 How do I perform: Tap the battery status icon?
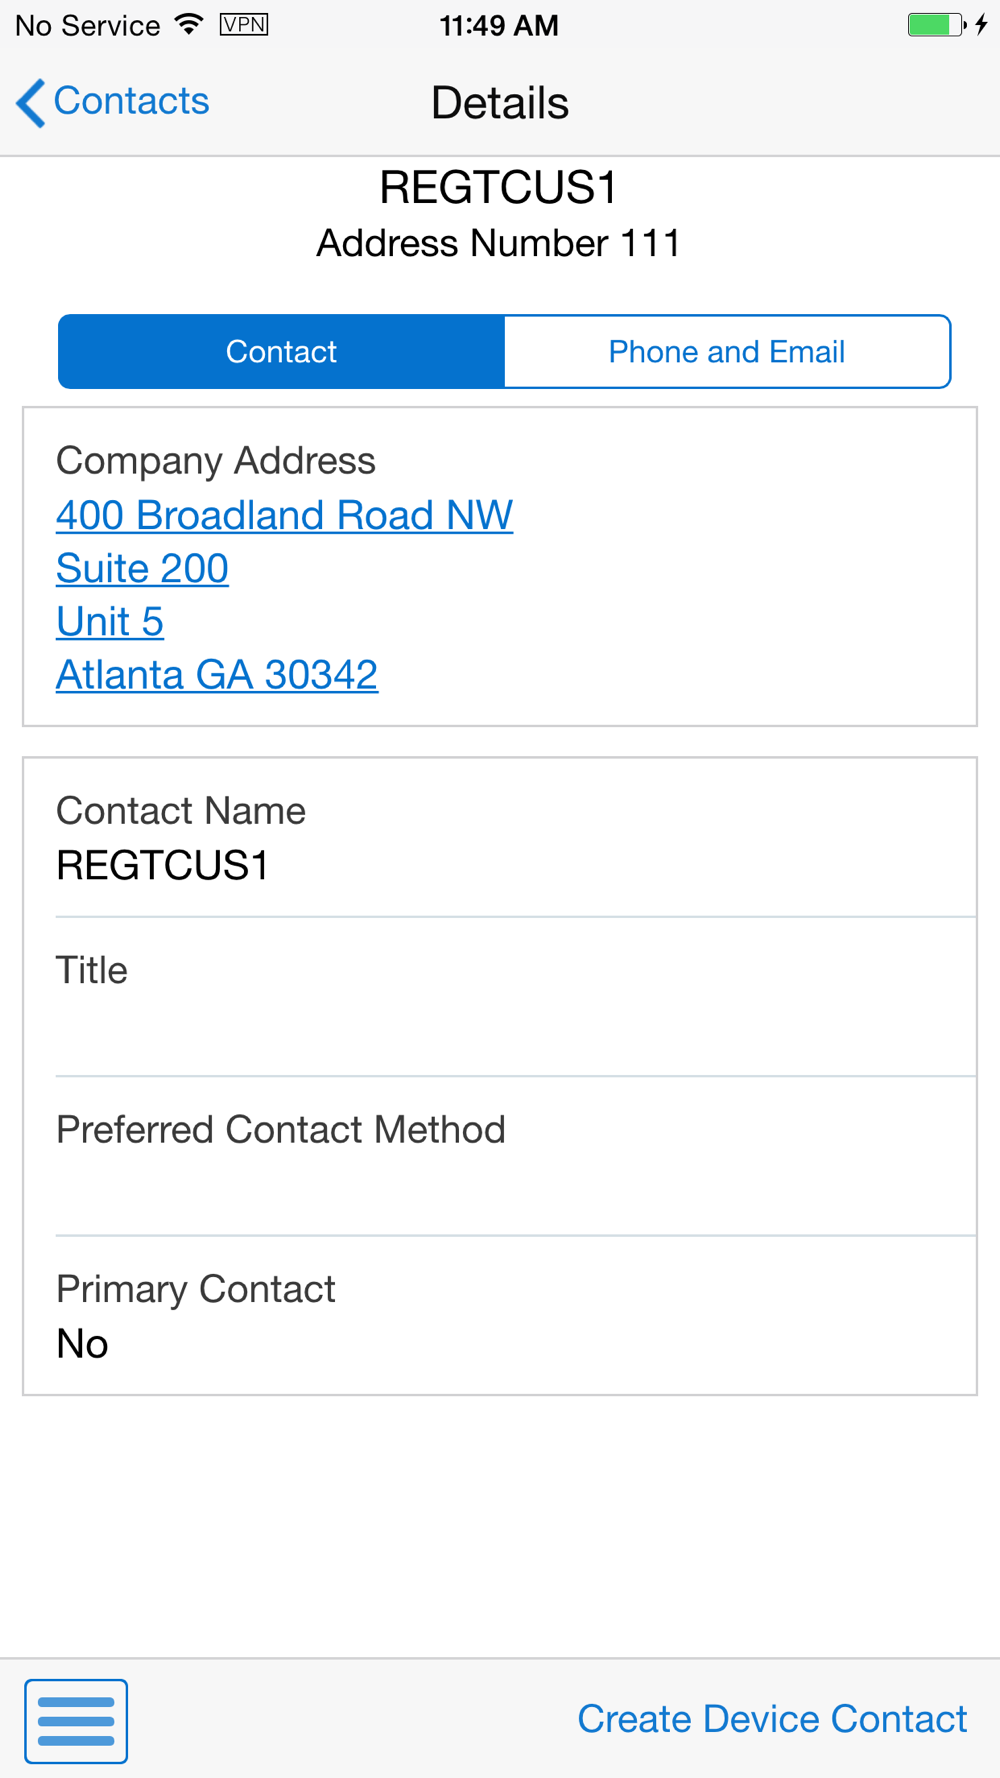pyautogui.click(x=936, y=25)
